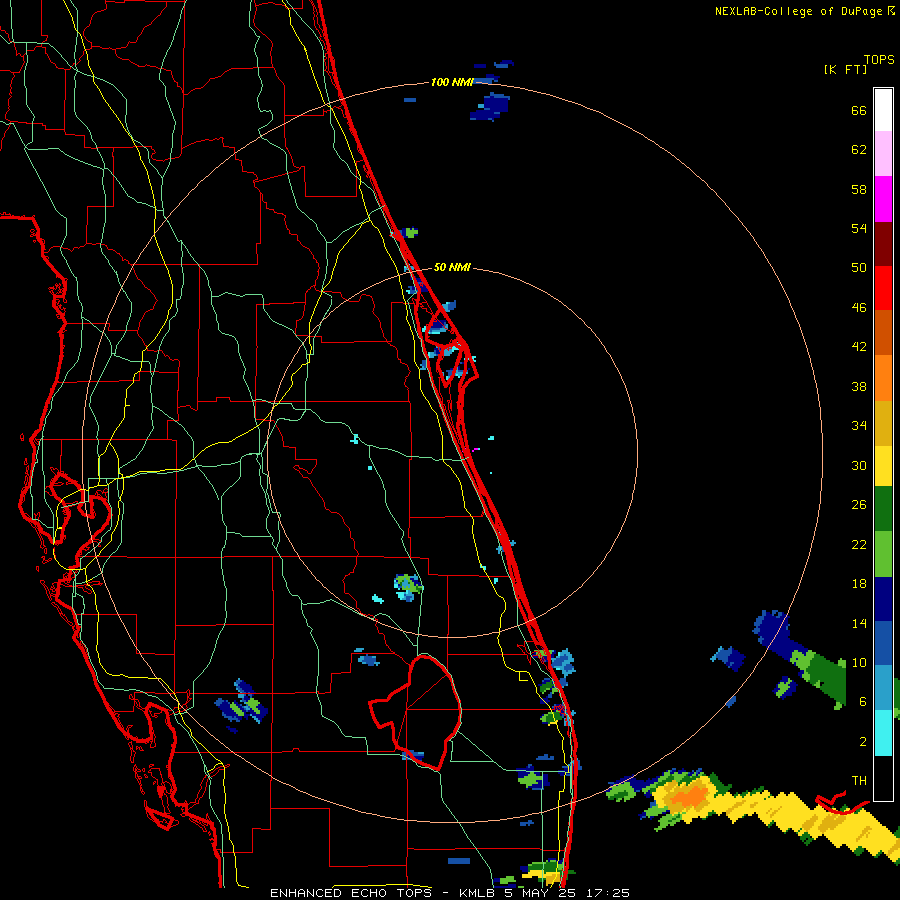Pick the navy blue legend swatch
Image resolution: width=900 pixels, height=900 pixels.
(883, 599)
